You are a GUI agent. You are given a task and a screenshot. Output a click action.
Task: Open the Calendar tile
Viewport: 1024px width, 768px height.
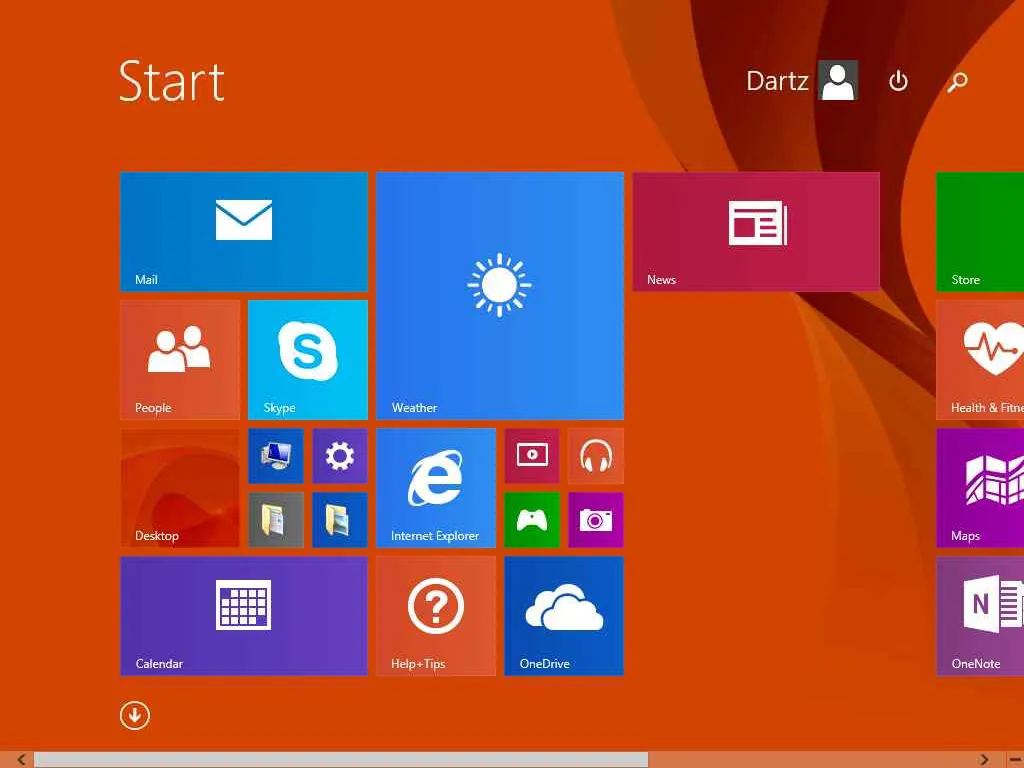click(244, 615)
